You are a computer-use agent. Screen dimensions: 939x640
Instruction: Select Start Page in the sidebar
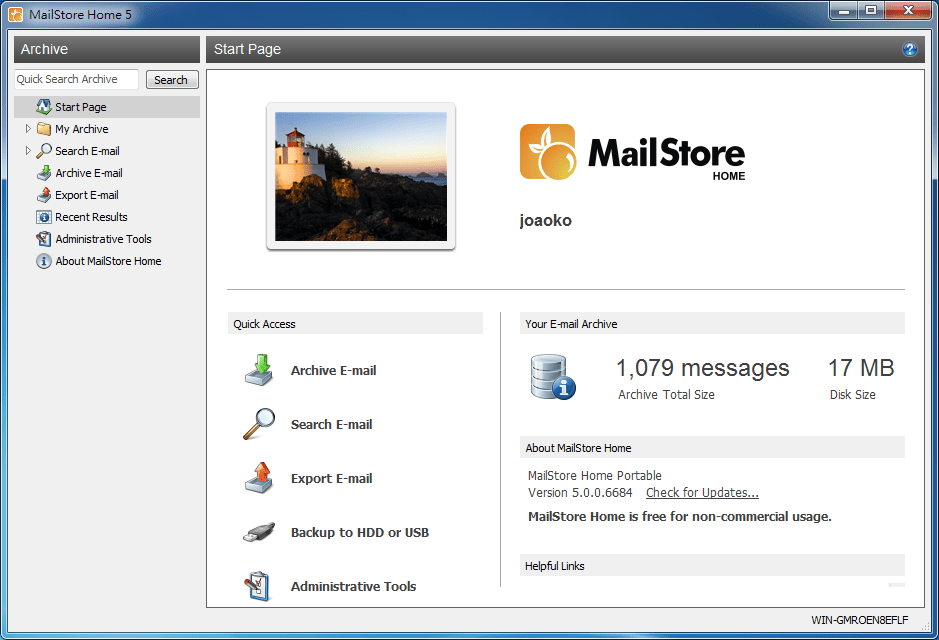click(42, 107)
